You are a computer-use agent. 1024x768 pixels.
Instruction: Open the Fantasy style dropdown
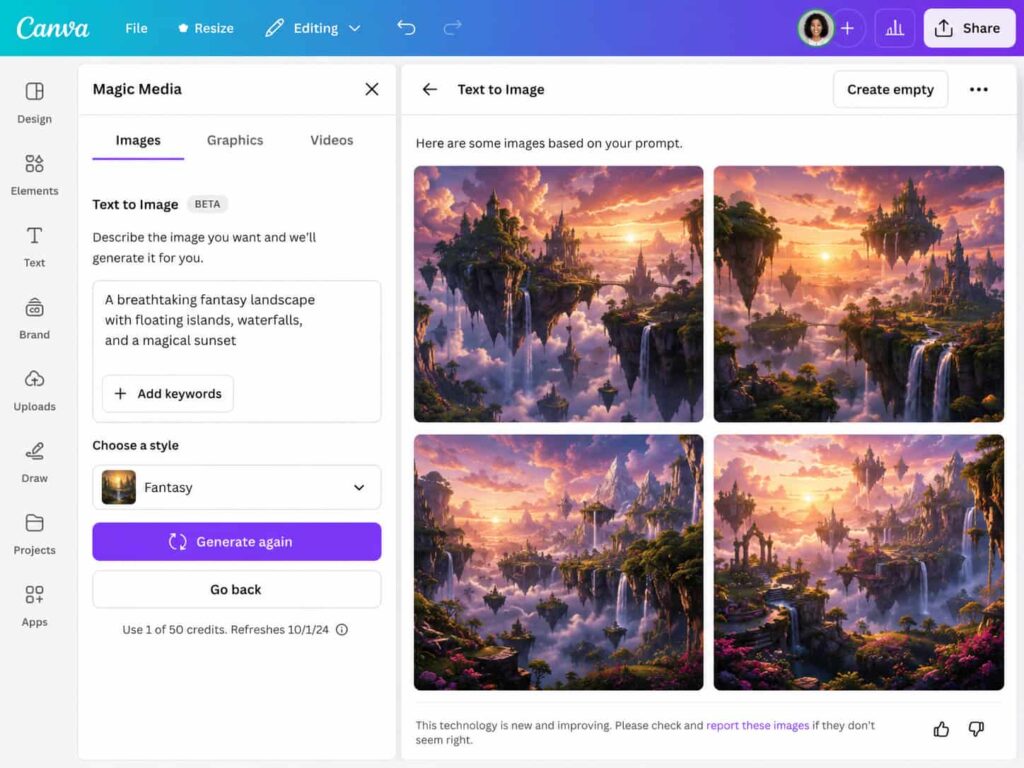(x=236, y=487)
